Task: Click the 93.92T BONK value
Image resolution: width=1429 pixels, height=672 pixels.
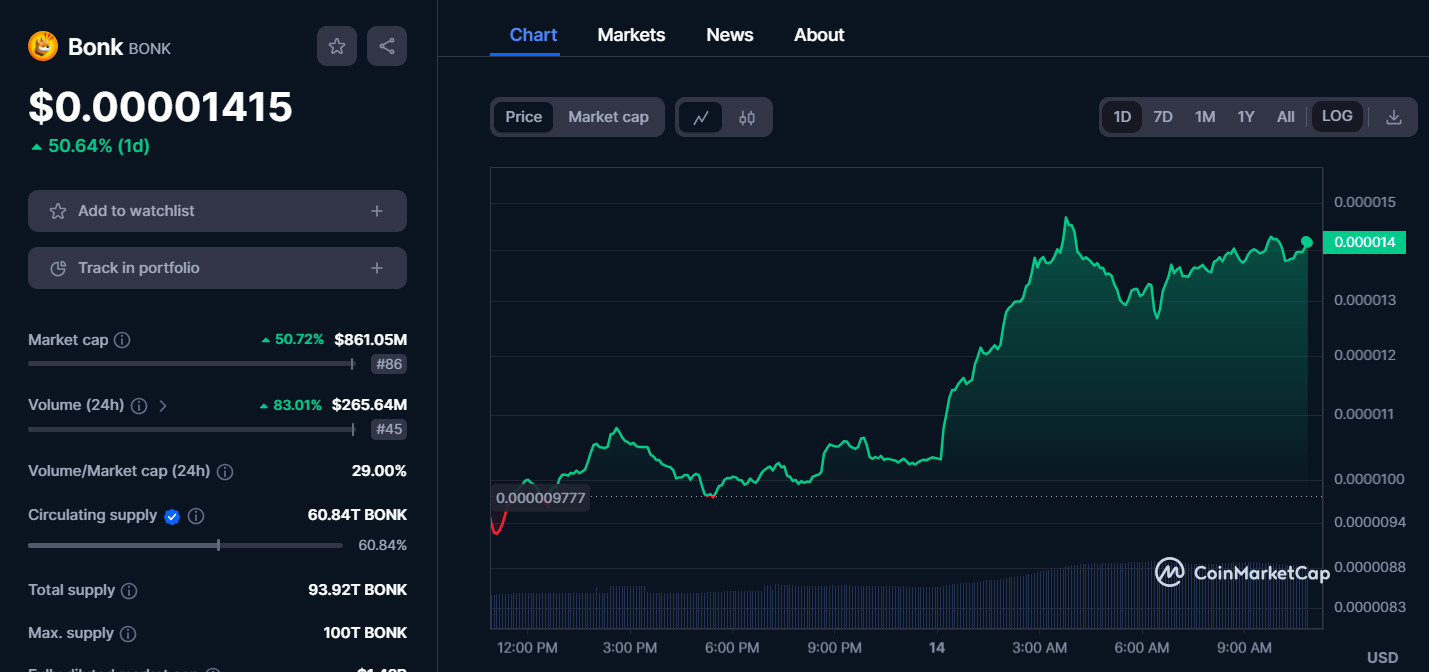Action: [x=357, y=590]
